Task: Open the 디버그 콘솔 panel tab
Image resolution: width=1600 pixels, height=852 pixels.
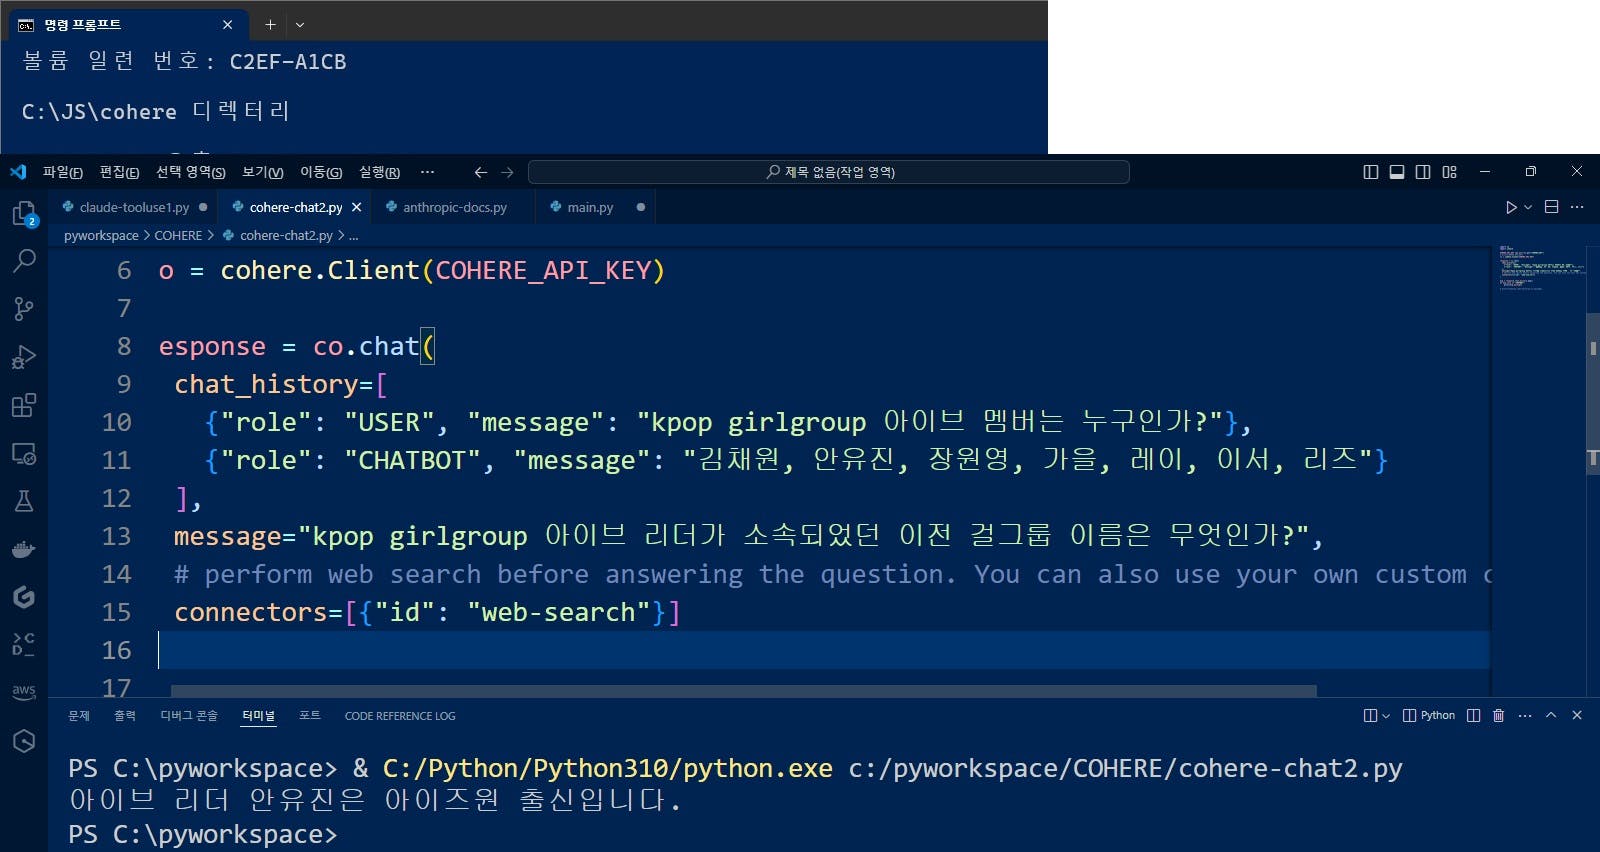Action: coord(189,715)
